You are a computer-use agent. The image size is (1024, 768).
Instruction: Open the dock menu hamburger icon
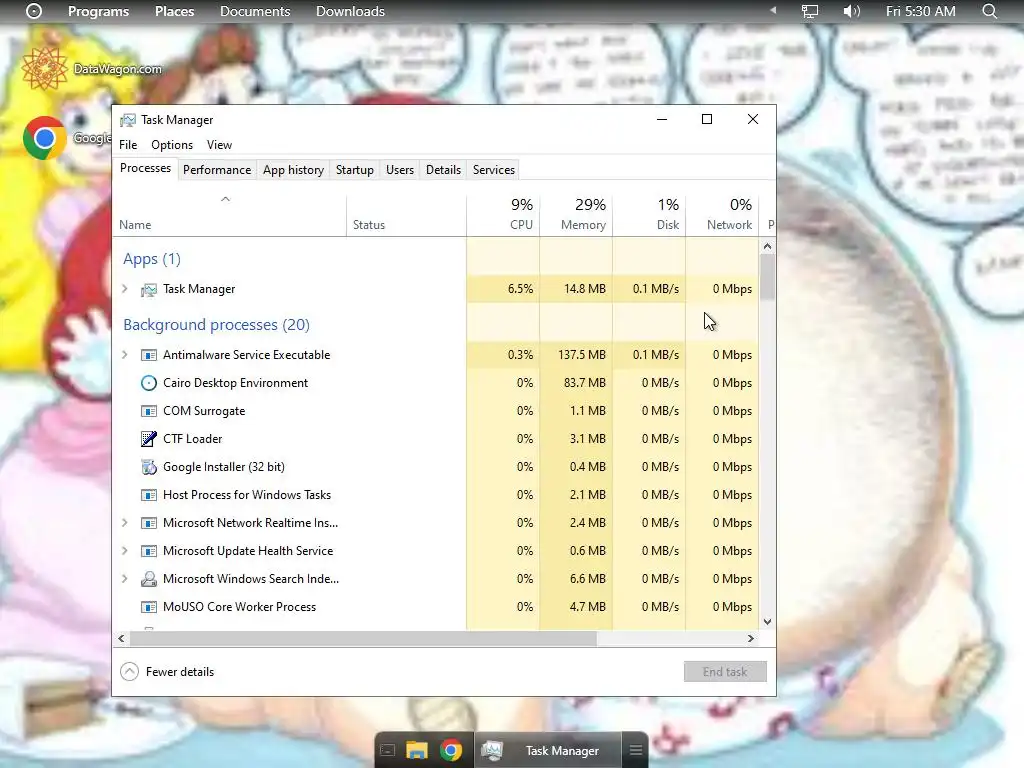click(635, 750)
